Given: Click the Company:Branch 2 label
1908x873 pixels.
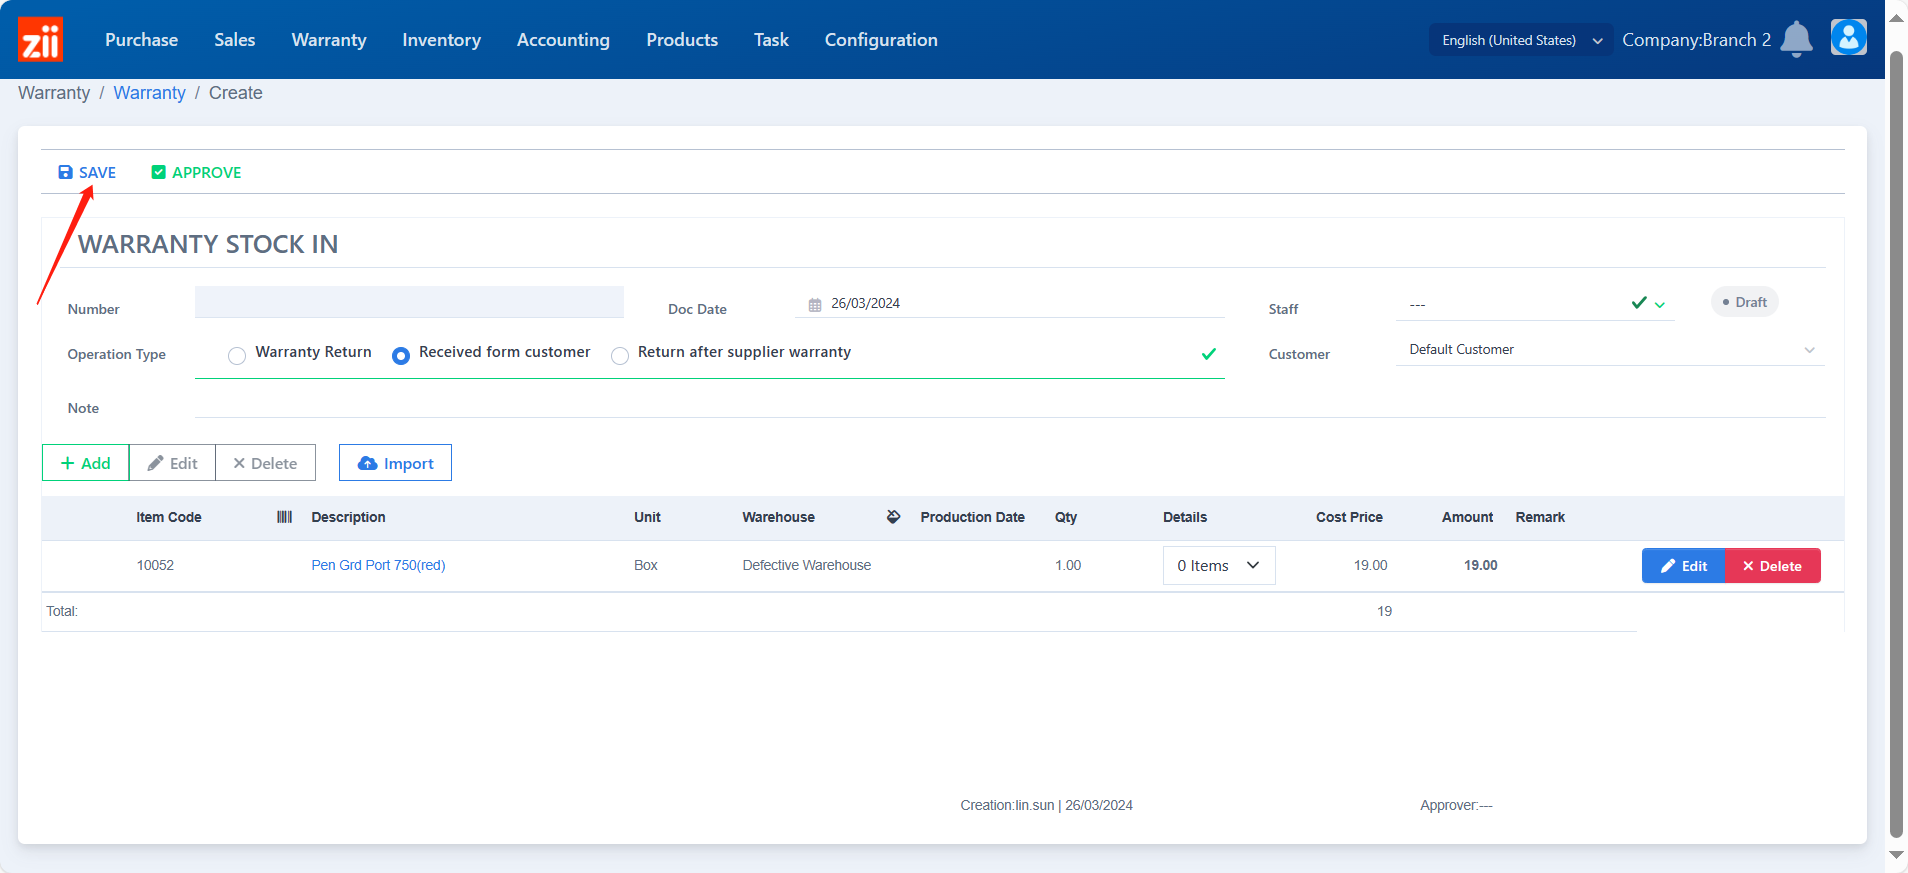Looking at the screenshot, I should click(x=1696, y=40).
